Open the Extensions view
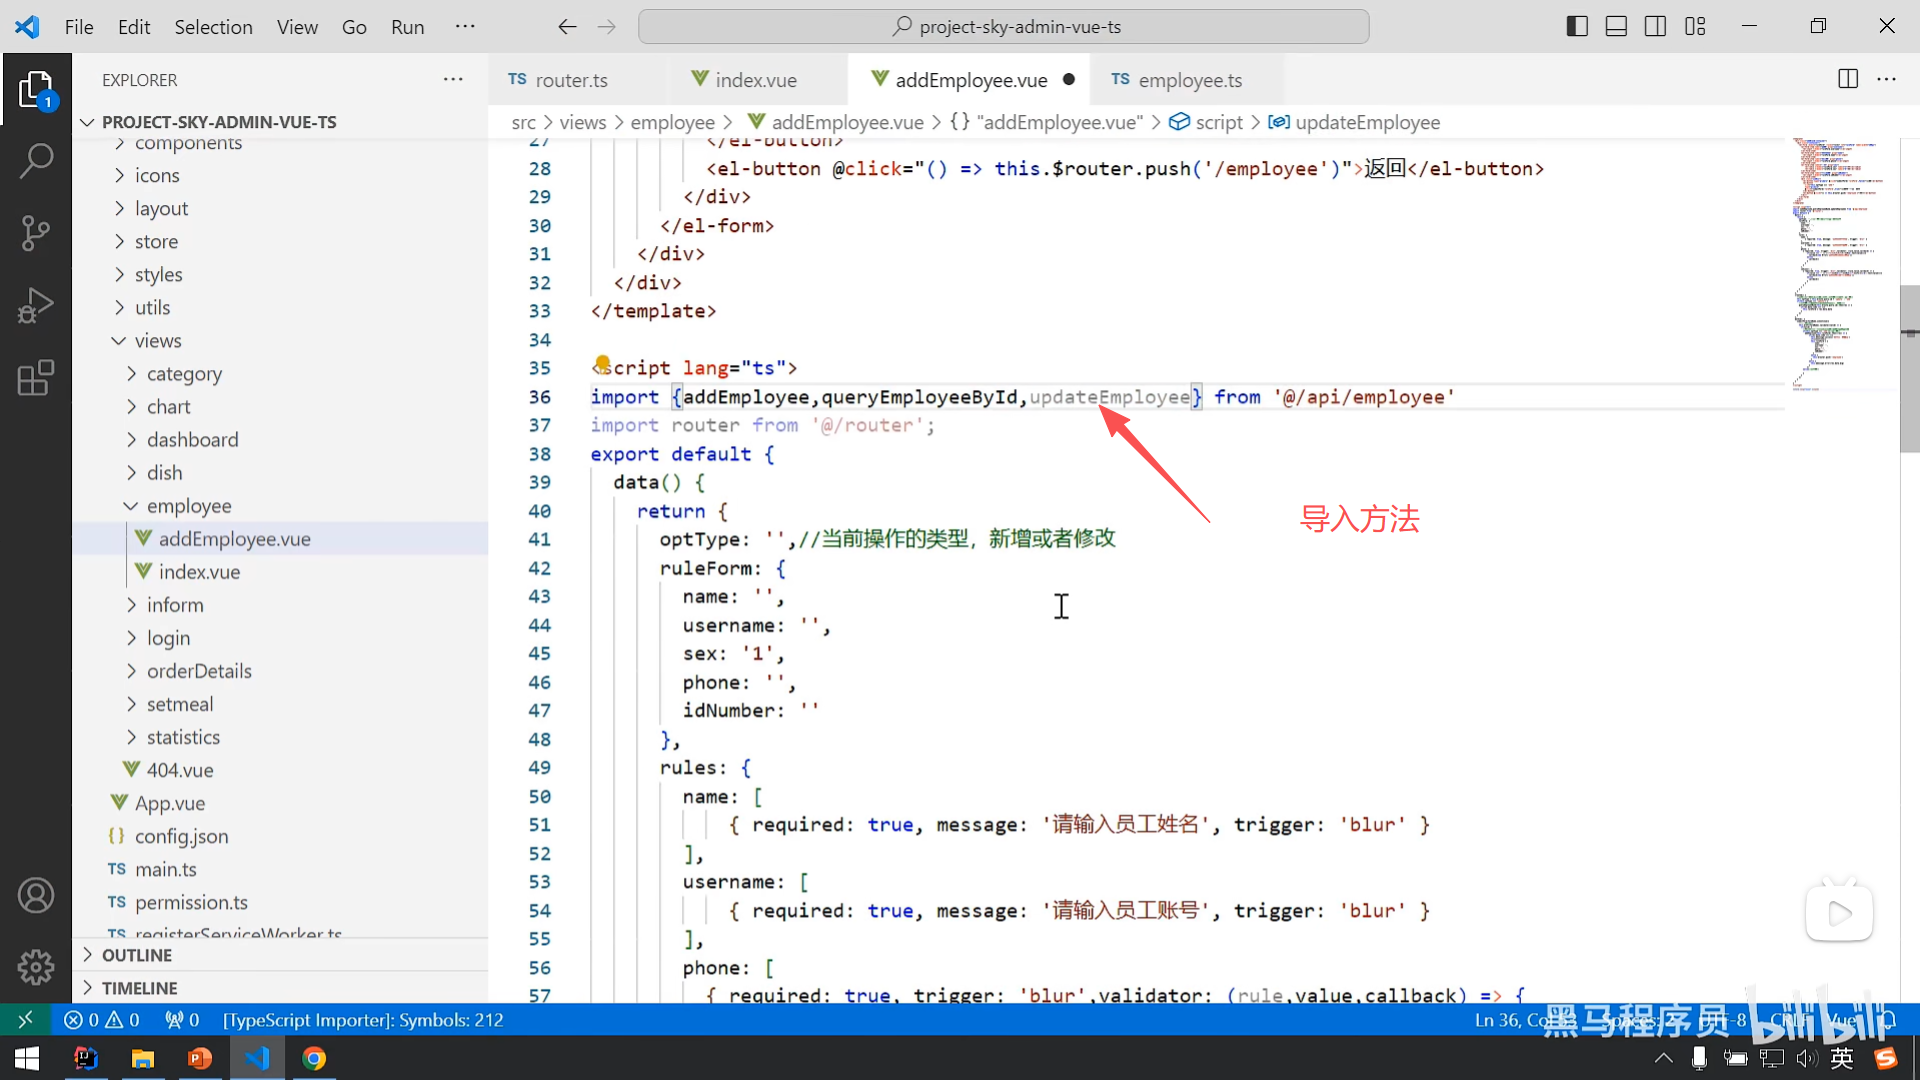1920x1080 pixels. pos(36,378)
